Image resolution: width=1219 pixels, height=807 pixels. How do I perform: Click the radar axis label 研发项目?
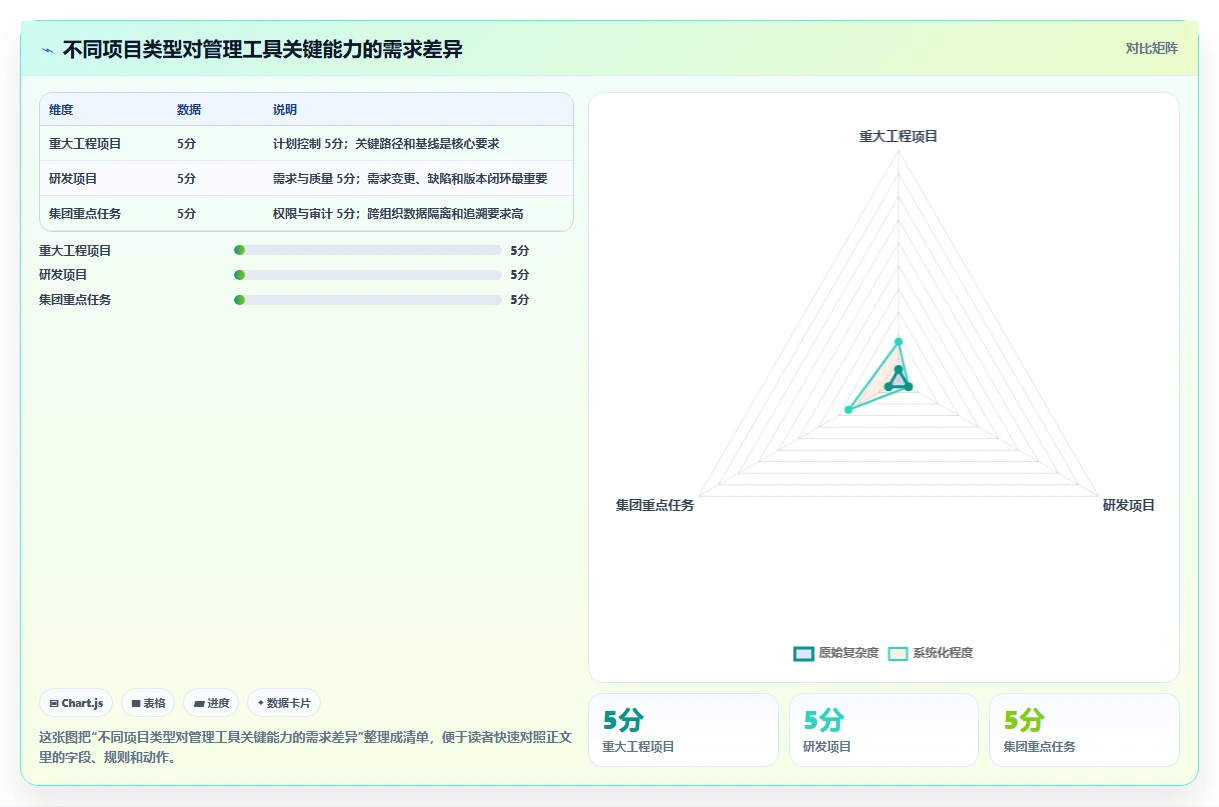click(1129, 505)
